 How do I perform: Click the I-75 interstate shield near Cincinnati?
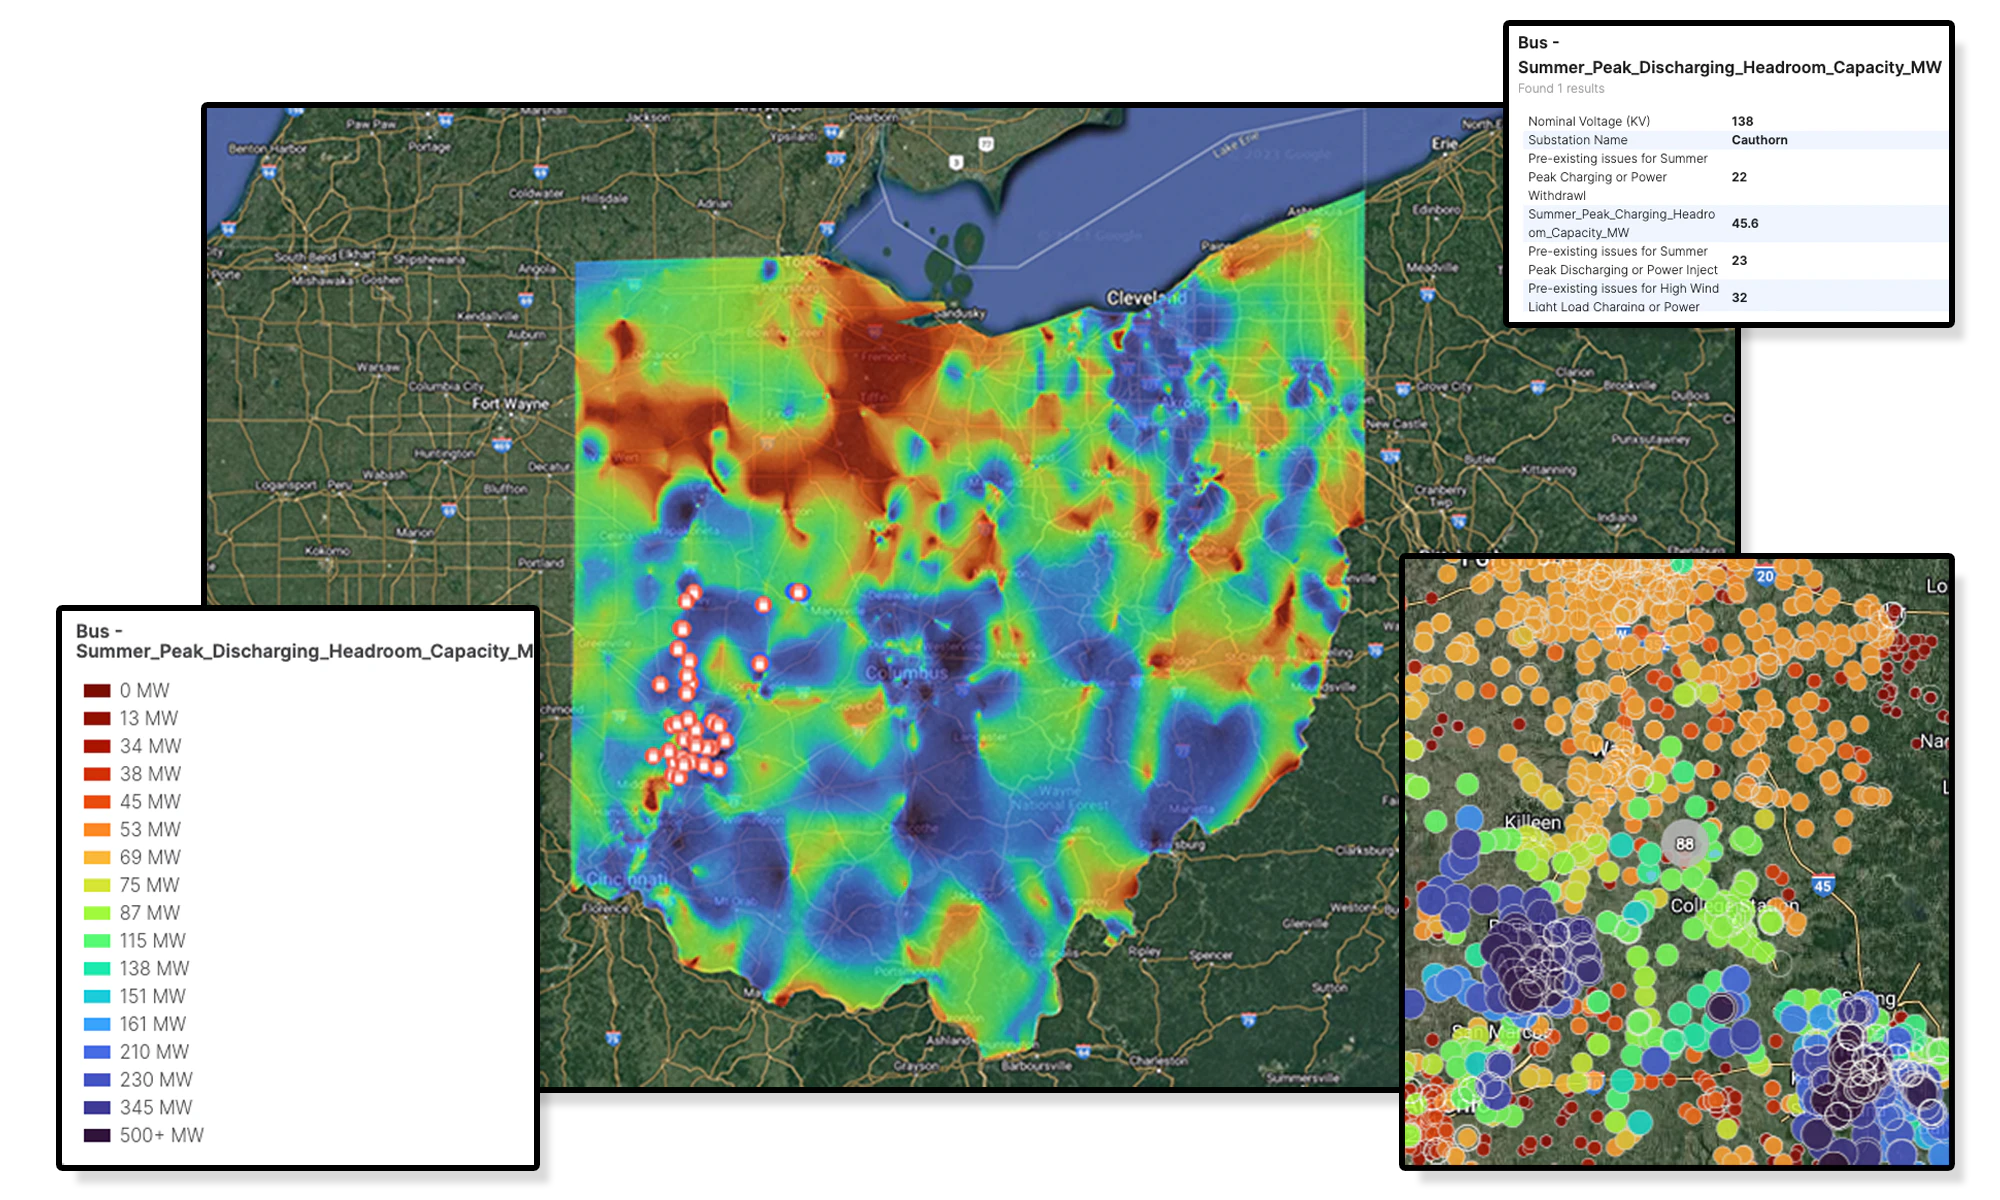[x=612, y=1036]
